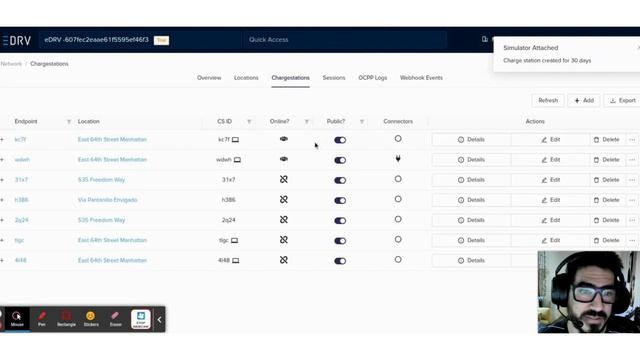Toggle Public switch for wdwh
Image resolution: width=640 pixels, height=360 pixels.
click(340, 160)
